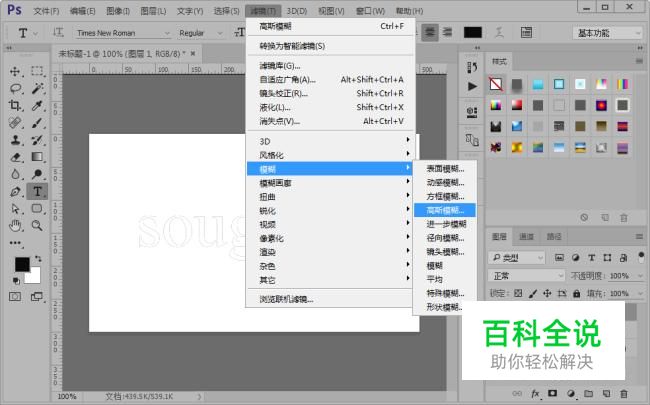The image size is (650, 405).
Task: Open the 文件(F) menu
Action: click(x=46, y=11)
